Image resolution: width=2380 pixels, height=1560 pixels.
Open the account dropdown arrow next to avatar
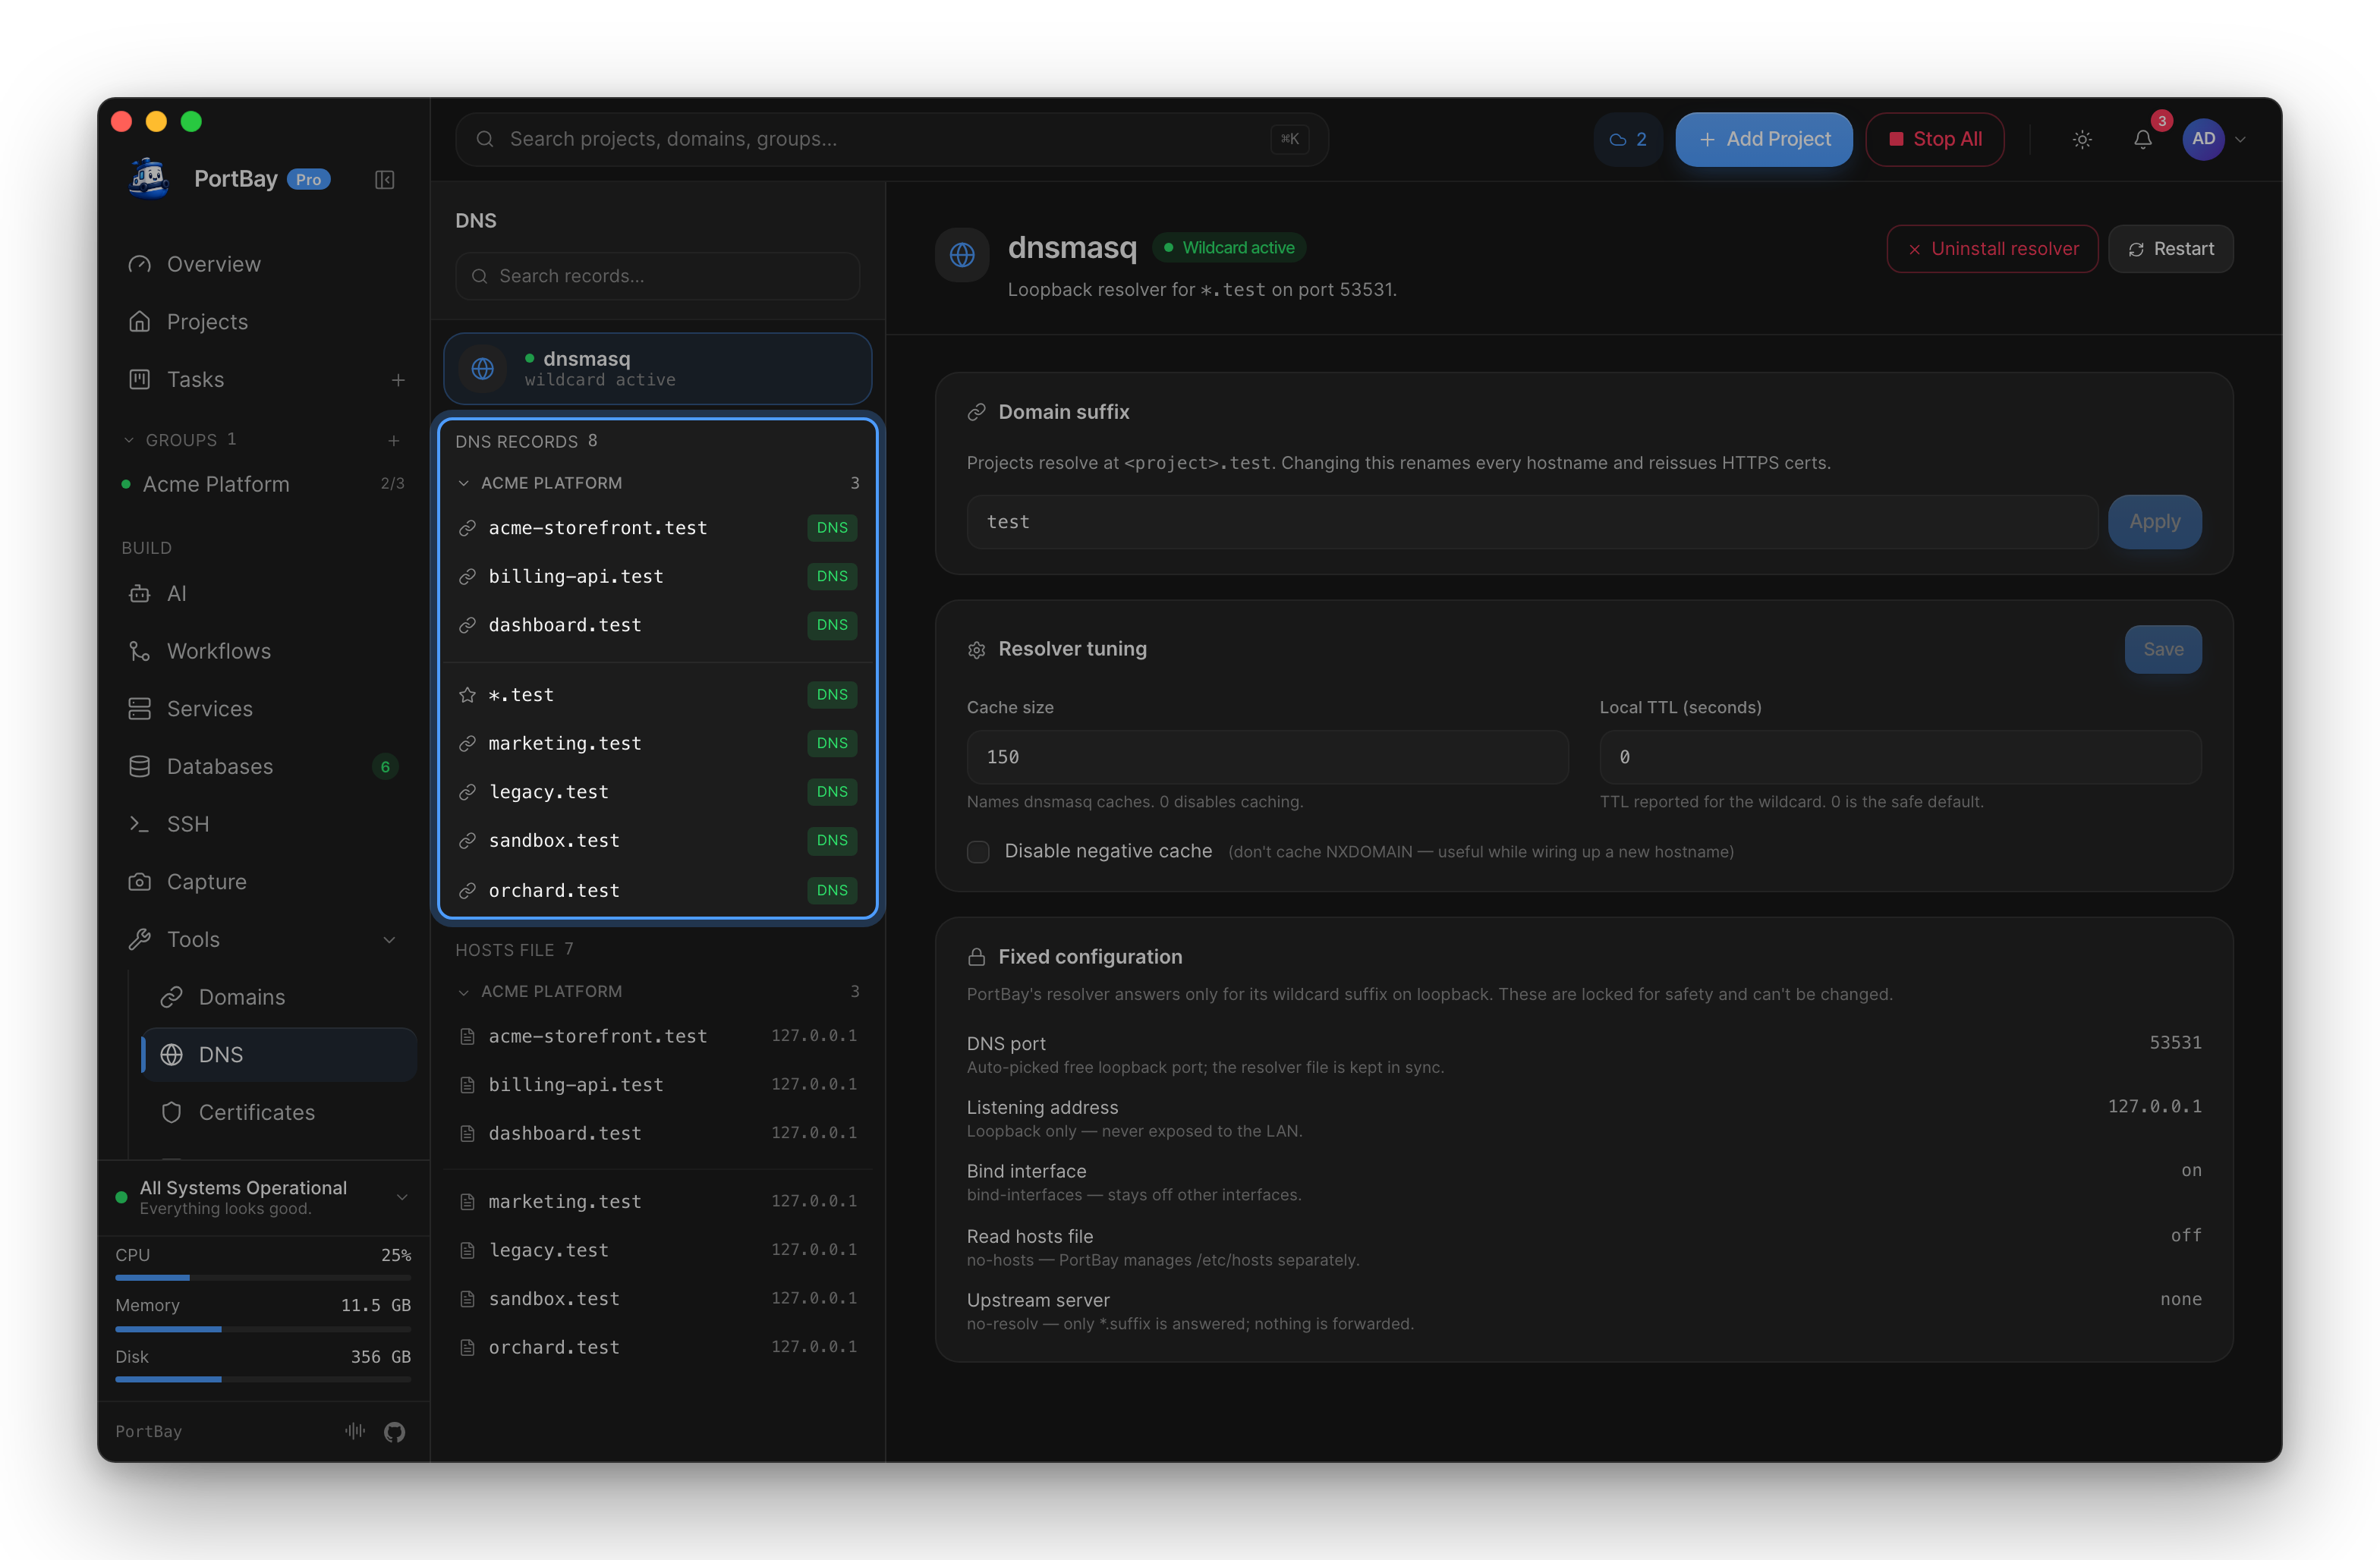pos(2240,140)
